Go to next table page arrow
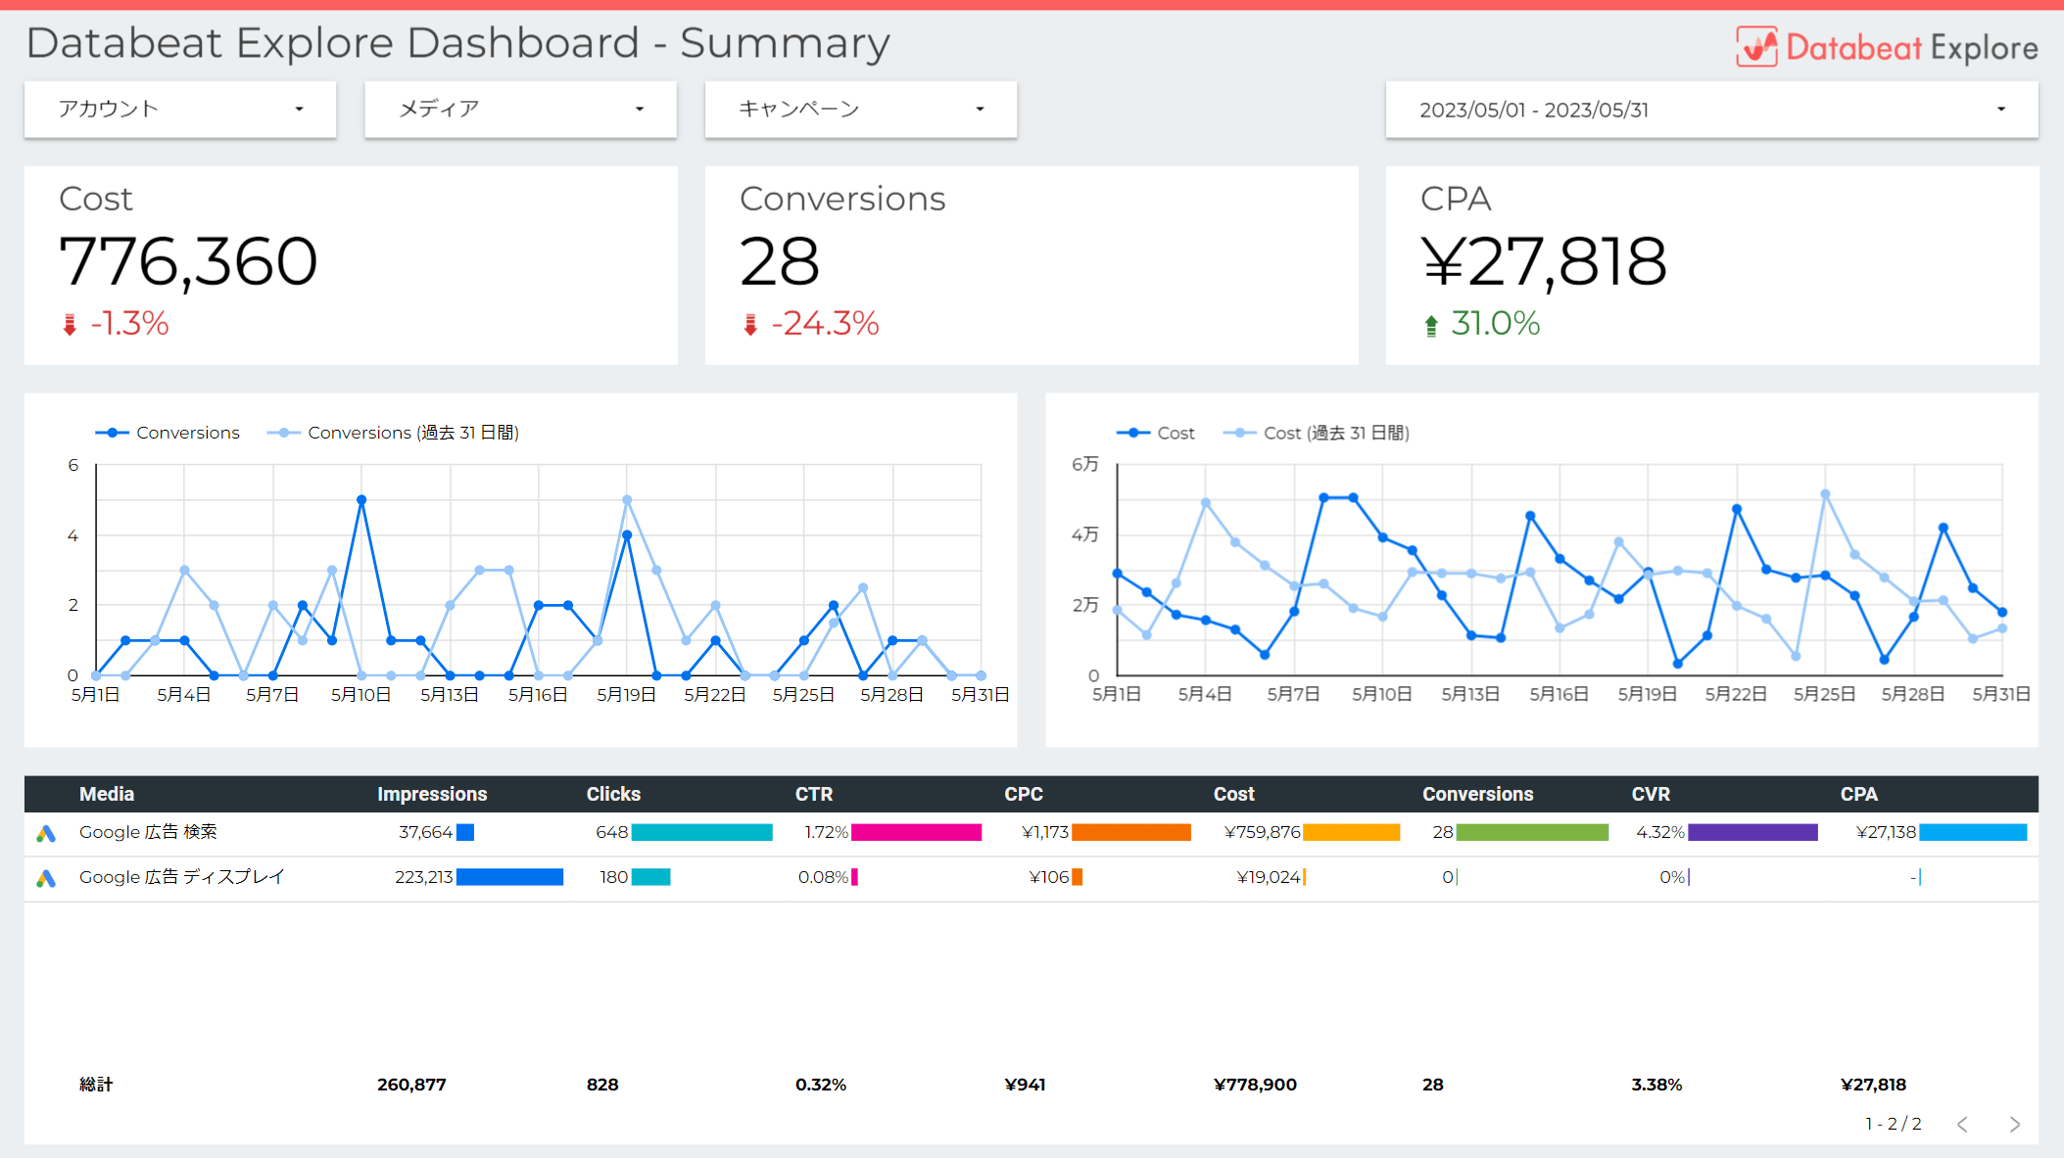This screenshot has width=2064, height=1158. click(2014, 1124)
